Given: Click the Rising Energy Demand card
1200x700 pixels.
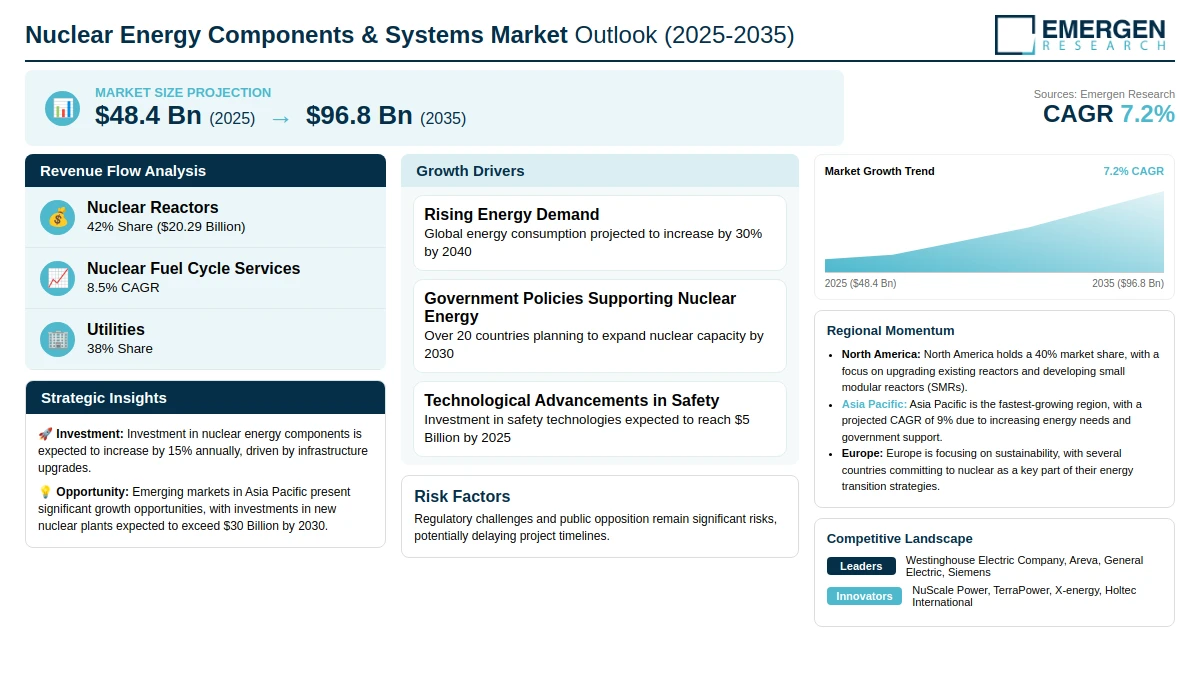Looking at the screenshot, I should [x=600, y=233].
